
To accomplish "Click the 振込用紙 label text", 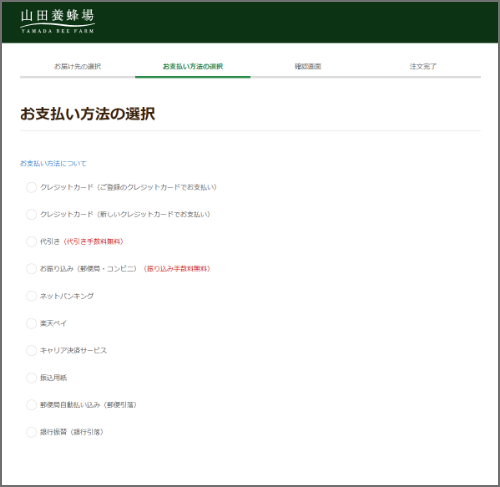I will coord(53,378).
